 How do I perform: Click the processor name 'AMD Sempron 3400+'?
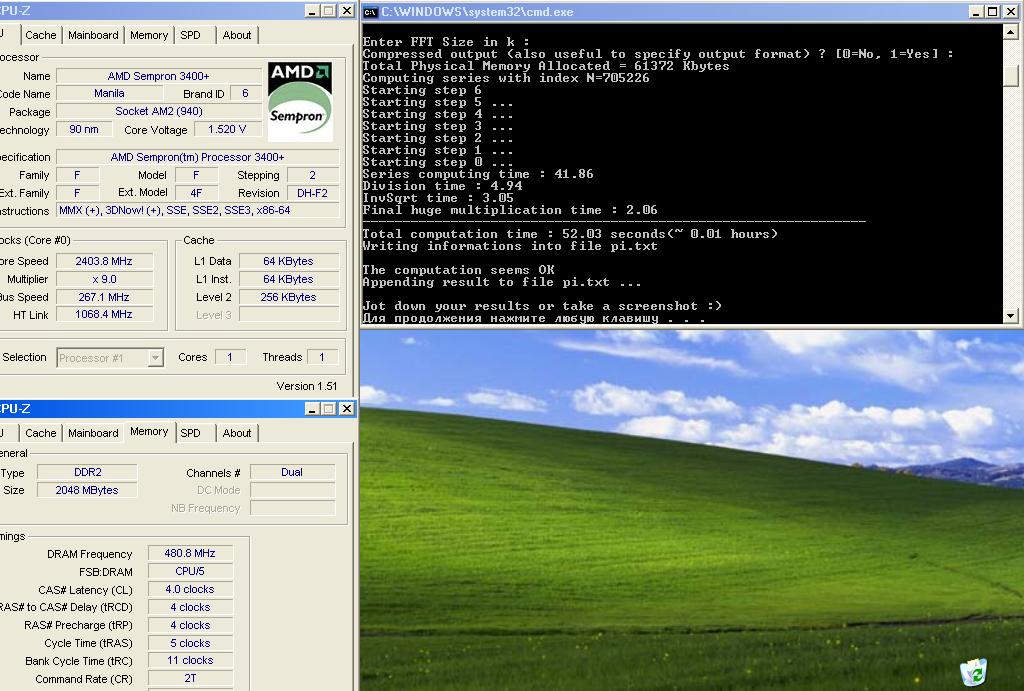tap(159, 76)
